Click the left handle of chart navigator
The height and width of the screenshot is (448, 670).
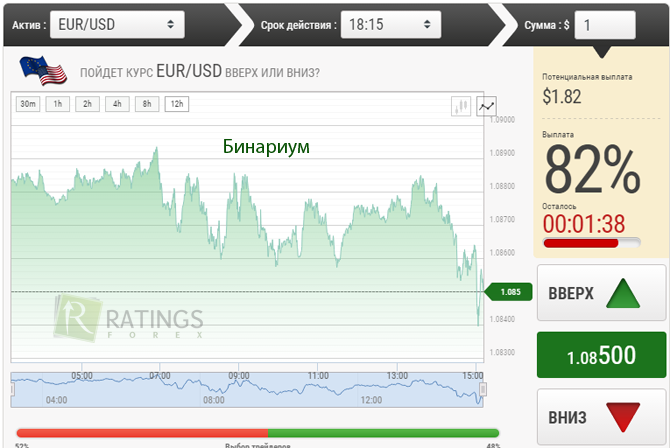[x=12, y=389]
